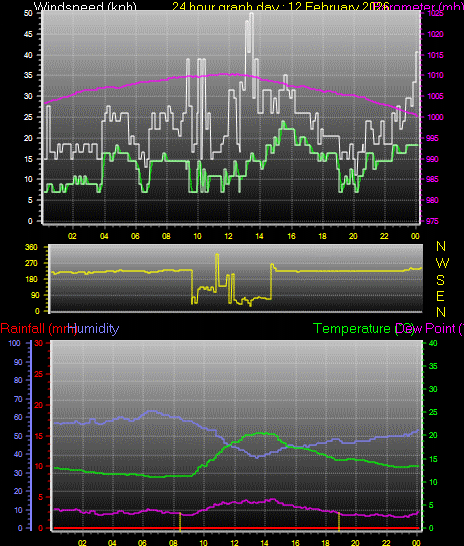The image size is (464, 546).
Task: Click the W compass letter
Action: (442, 263)
